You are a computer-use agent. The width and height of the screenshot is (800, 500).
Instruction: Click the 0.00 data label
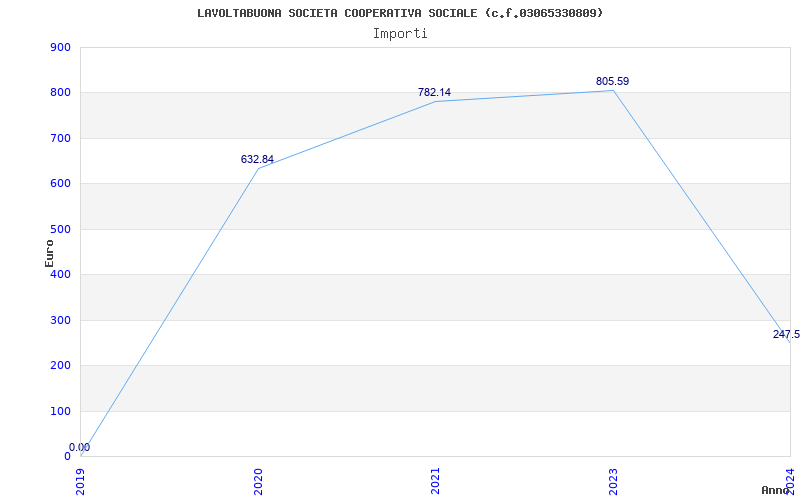pyautogui.click(x=80, y=447)
